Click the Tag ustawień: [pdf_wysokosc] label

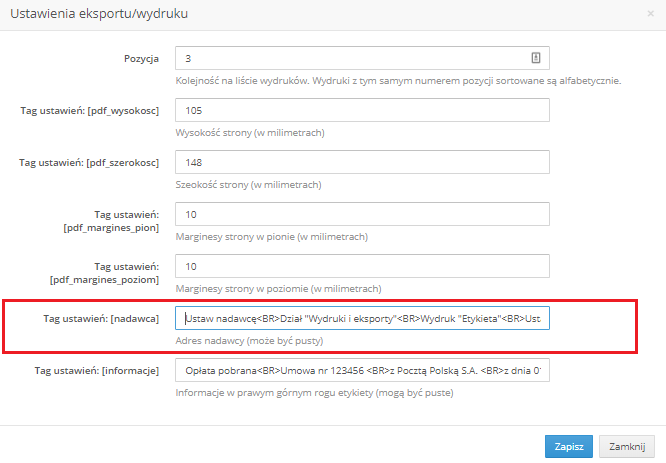(x=90, y=111)
